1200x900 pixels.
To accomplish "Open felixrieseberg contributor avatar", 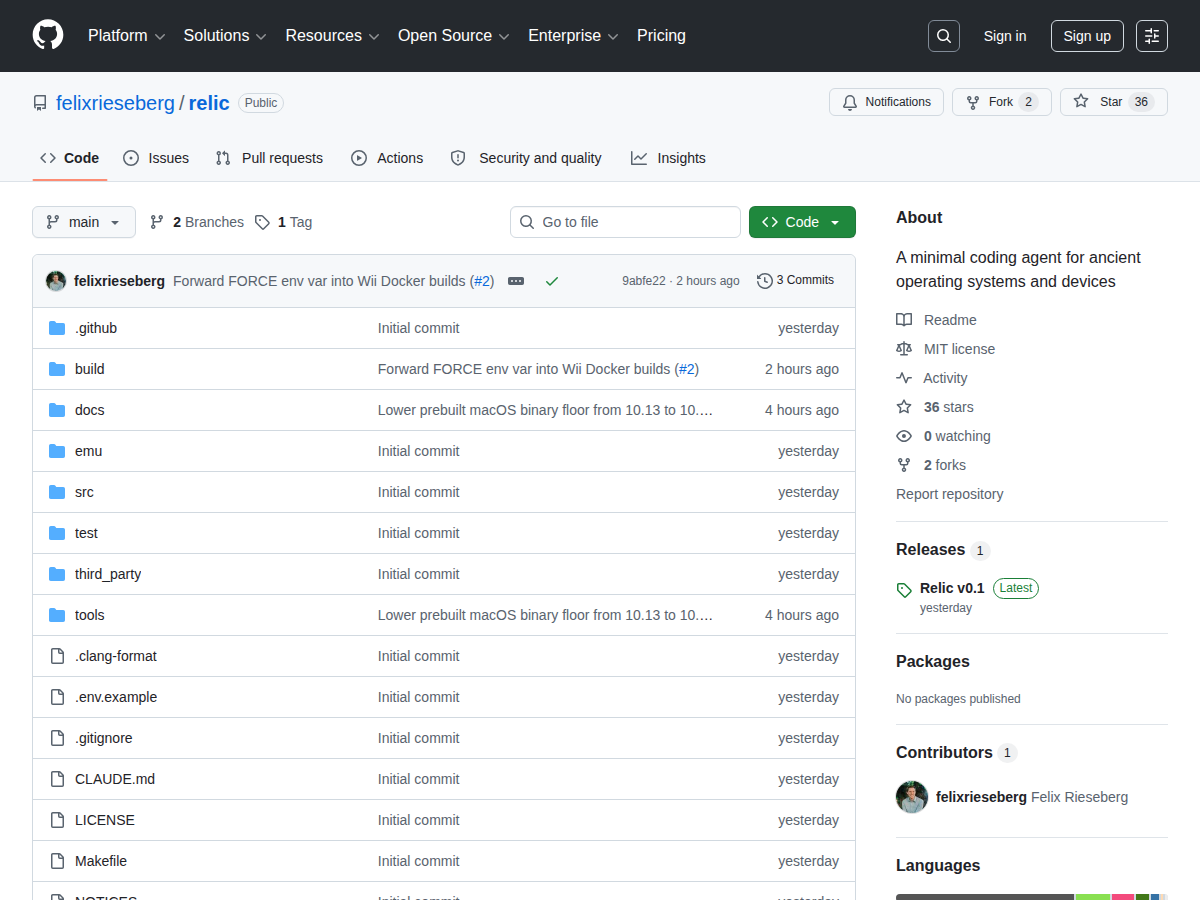I will coord(912,797).
